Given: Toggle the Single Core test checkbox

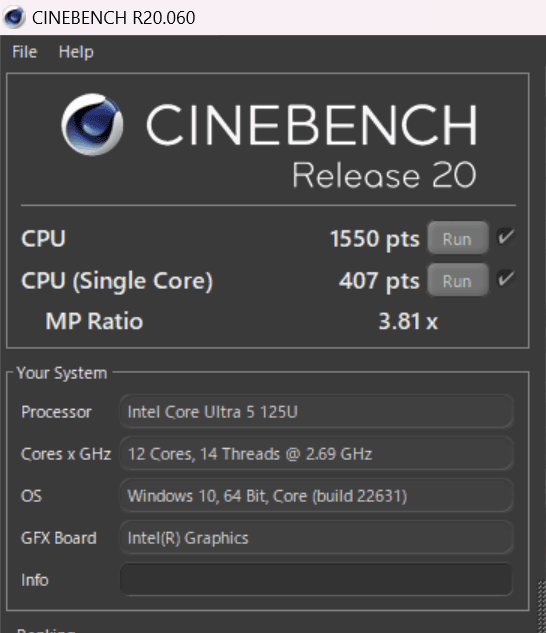Looking at the screenshot, I should pyautogui.click(x=506, y=279).
